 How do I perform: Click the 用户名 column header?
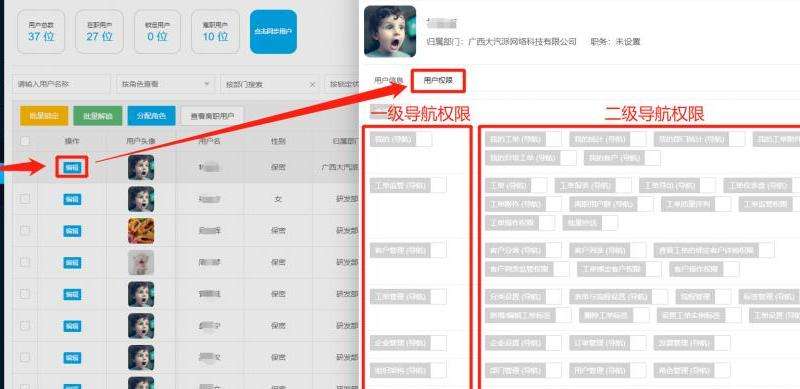tap(209, 141)
